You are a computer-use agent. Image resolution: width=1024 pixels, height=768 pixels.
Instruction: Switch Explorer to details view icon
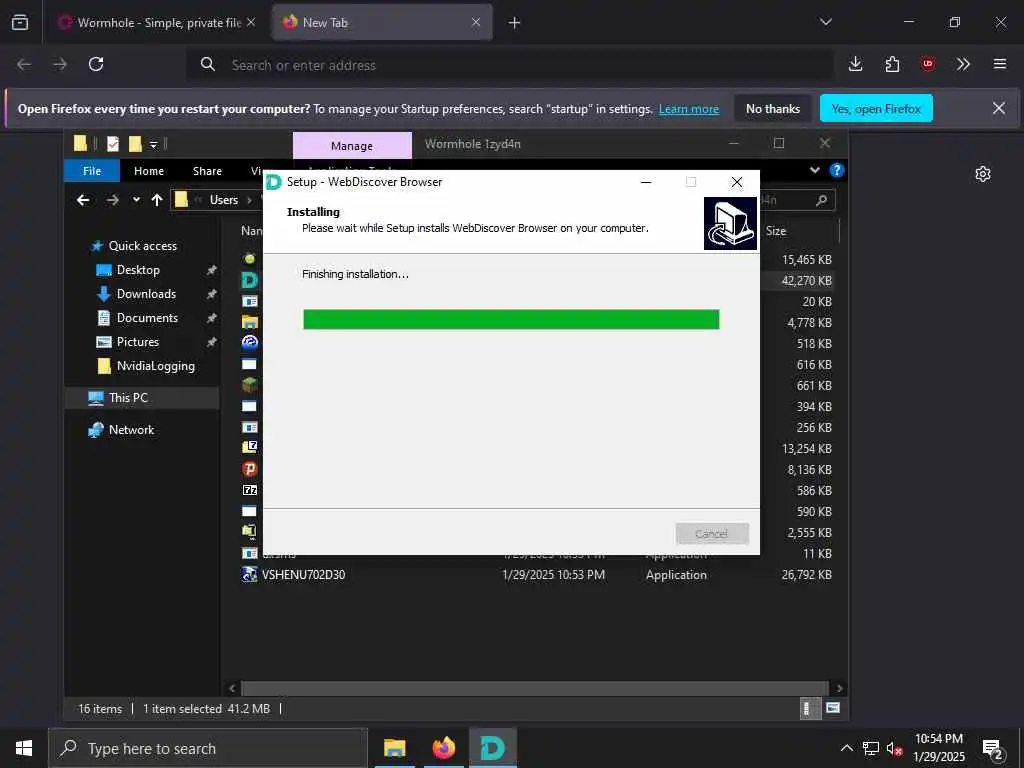tap(810, 709)
